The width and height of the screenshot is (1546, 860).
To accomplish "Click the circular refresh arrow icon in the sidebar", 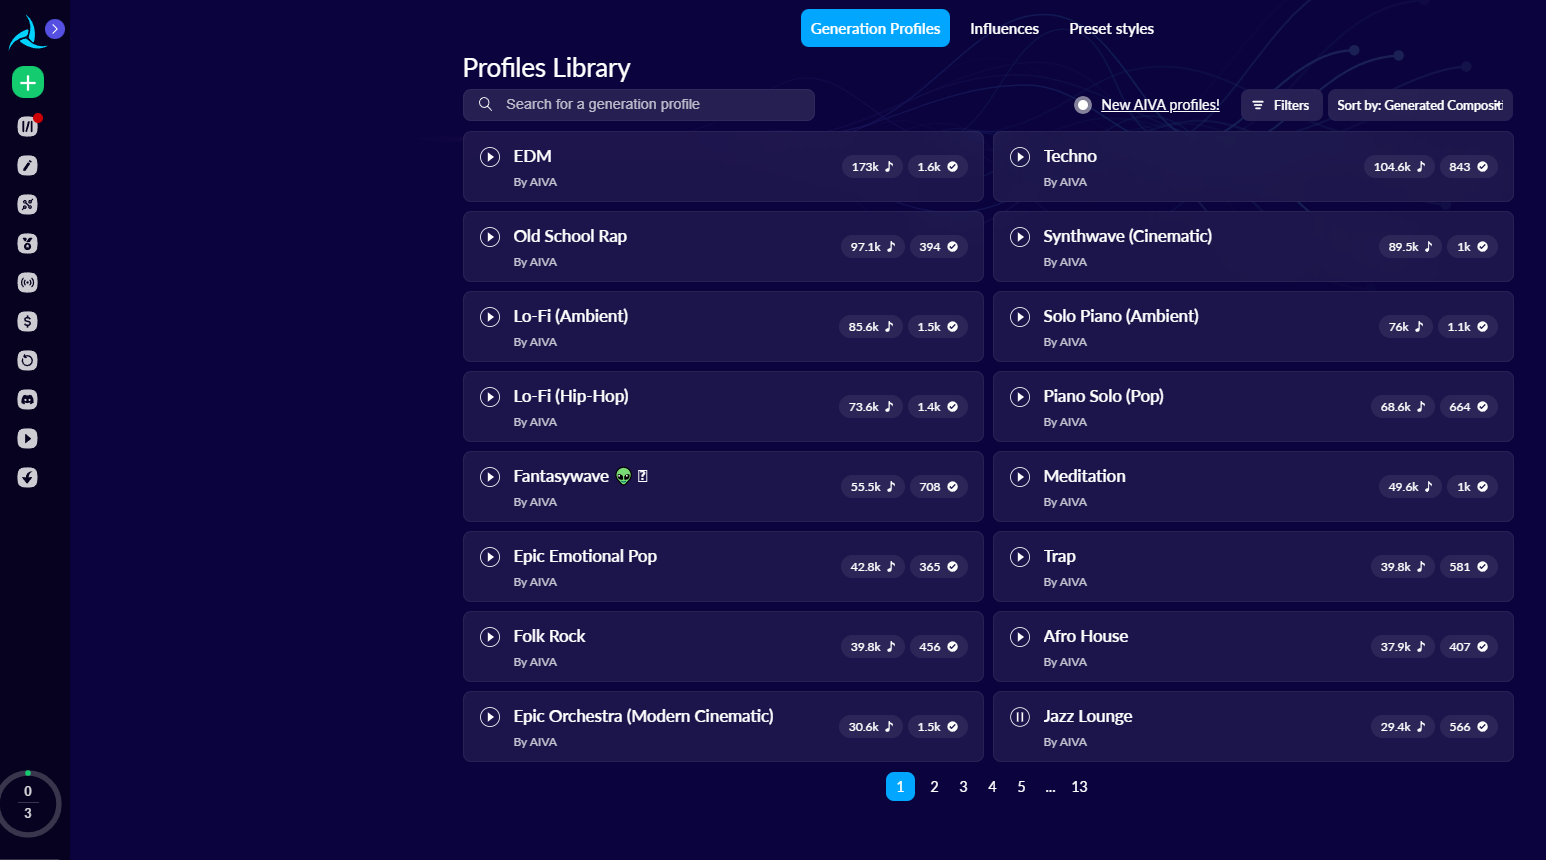I will pyautogui.click(x=28, y=360).
